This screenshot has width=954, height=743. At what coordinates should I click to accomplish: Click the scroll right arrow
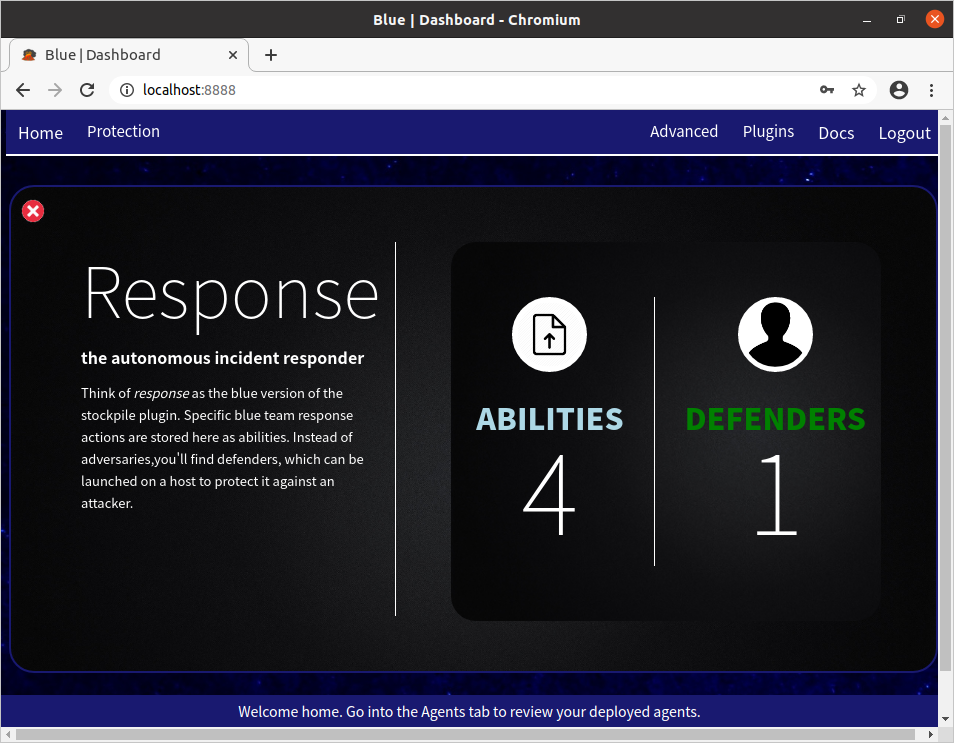pos(930,734)
